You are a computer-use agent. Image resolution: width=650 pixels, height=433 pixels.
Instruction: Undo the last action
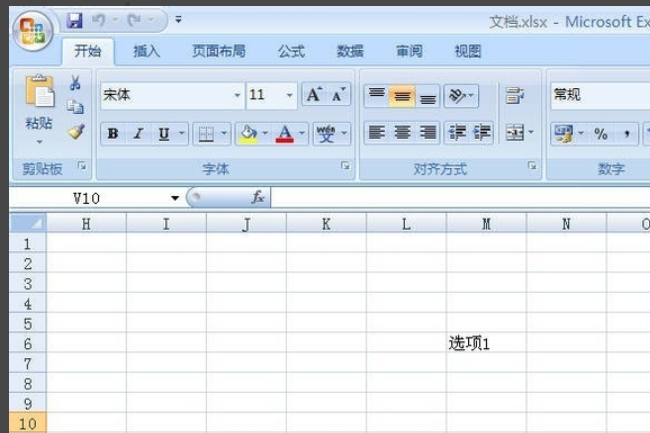[99, 20]
